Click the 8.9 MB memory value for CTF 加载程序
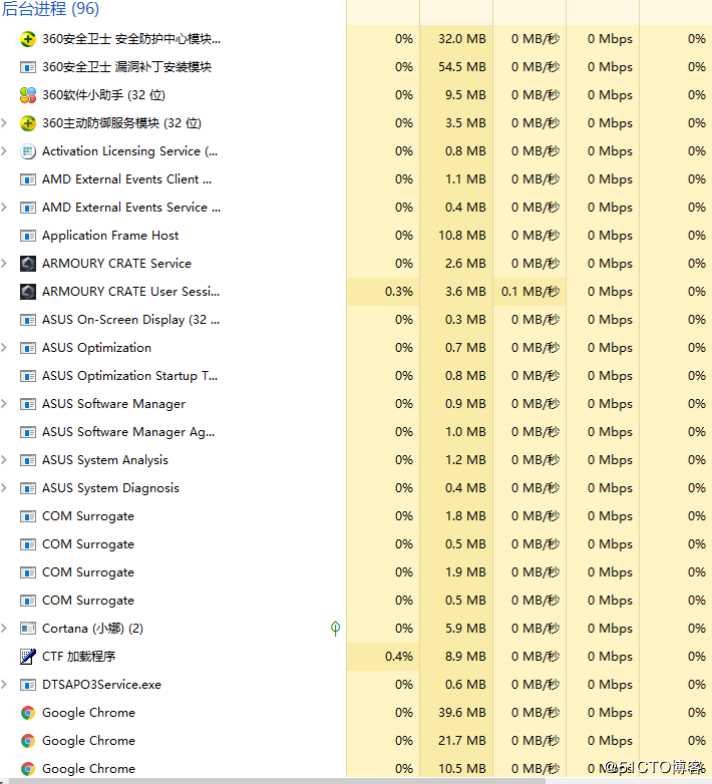Image resolution: width=712 pixels, height=784 pixels. (x=466, y=656)
